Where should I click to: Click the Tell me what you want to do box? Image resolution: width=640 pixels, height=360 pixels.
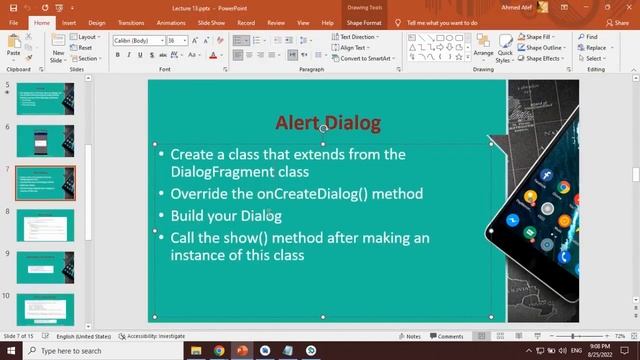pos(442,23)
